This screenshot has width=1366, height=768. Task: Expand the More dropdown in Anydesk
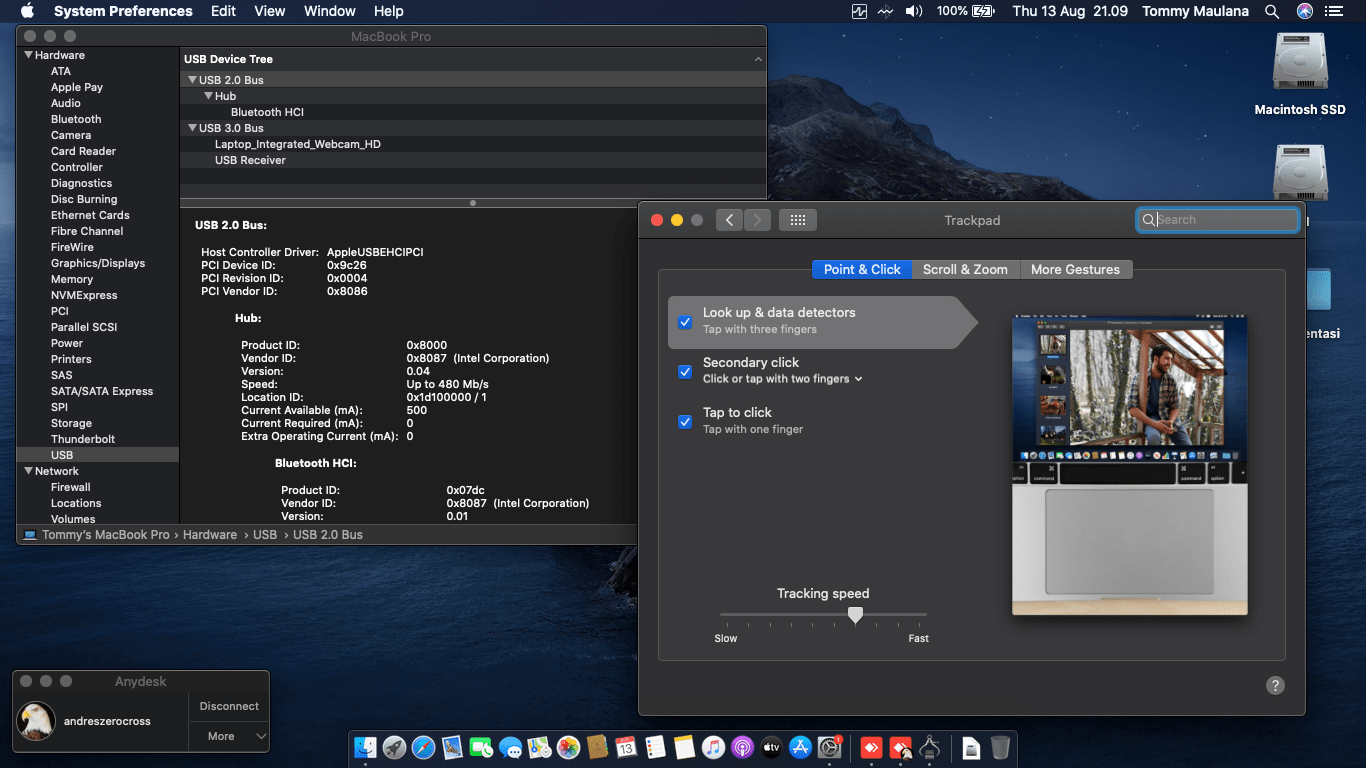[x=229, y=736]
